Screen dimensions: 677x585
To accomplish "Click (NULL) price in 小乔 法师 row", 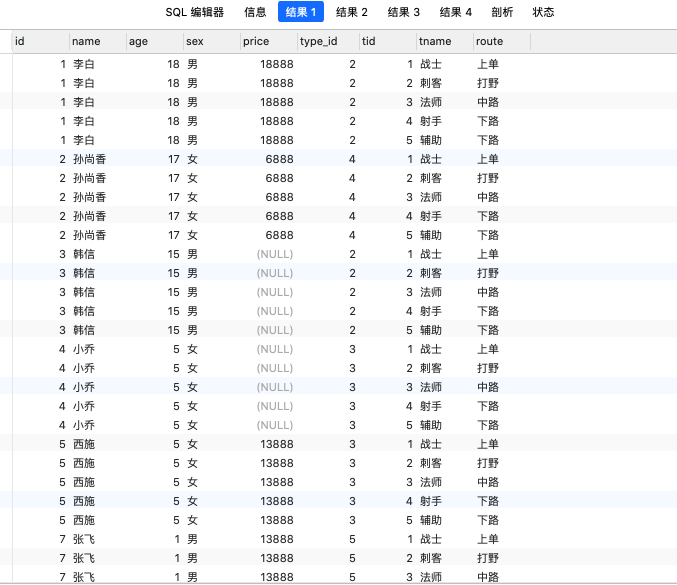I will pos(275,387).
